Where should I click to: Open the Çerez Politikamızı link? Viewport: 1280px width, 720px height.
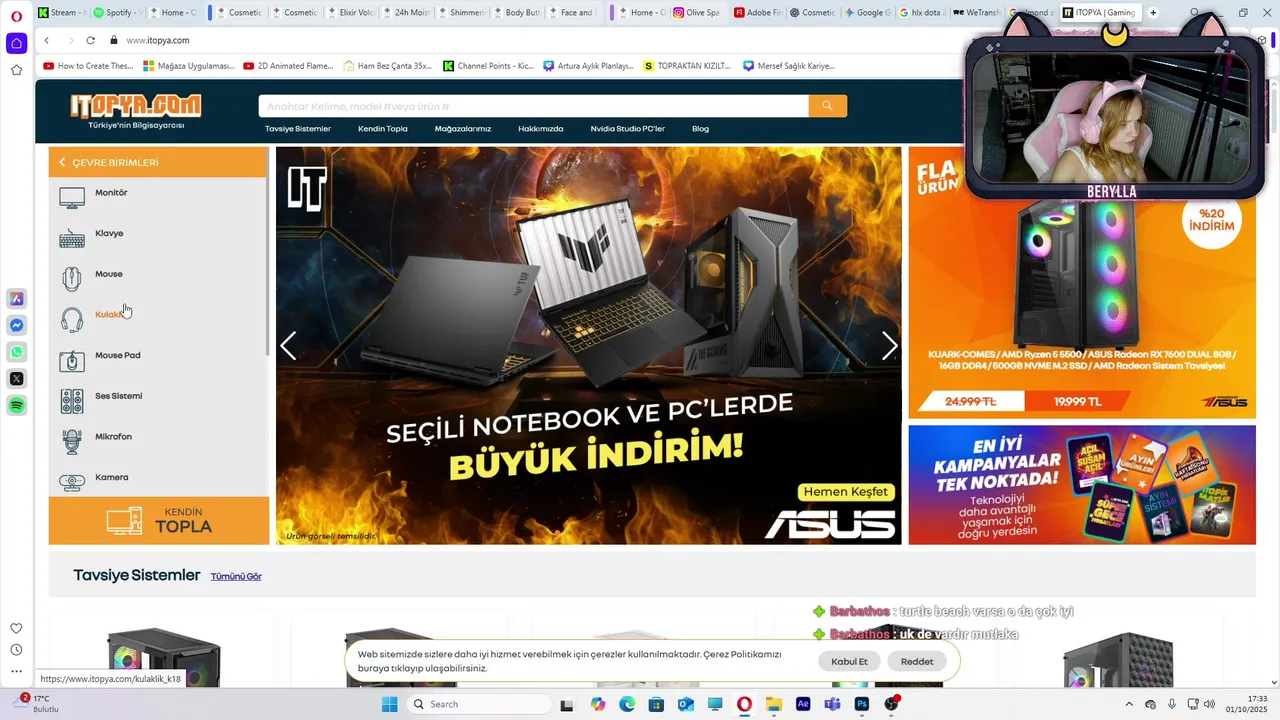[742, 654]
